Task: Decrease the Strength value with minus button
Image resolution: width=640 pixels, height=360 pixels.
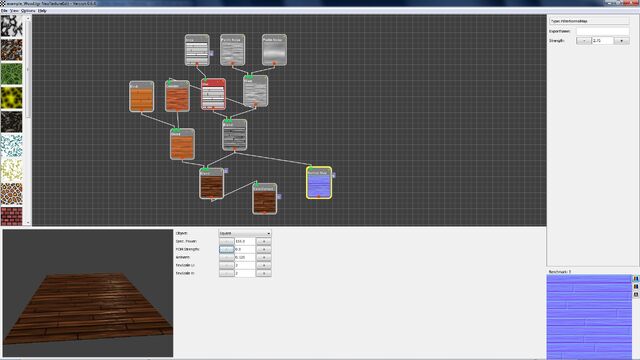Action: tap(583, 41)
